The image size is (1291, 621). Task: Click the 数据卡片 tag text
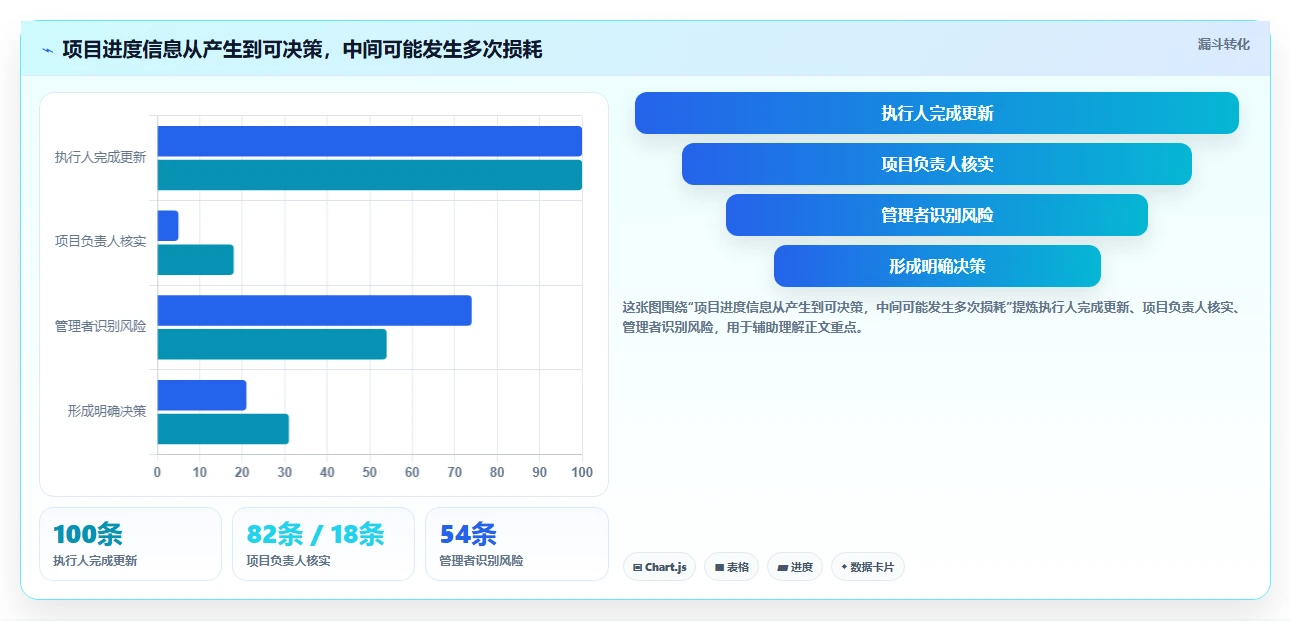pos(872,567)
